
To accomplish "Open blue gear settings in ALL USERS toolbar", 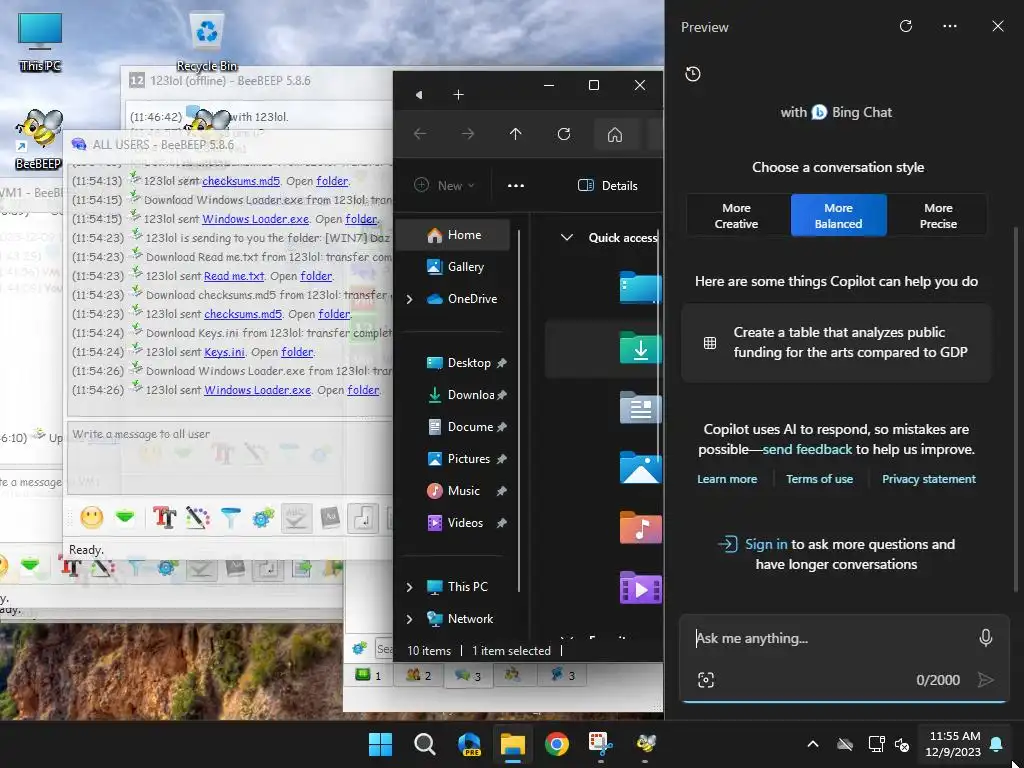I will pyautogui.click(x=263, y=519).
